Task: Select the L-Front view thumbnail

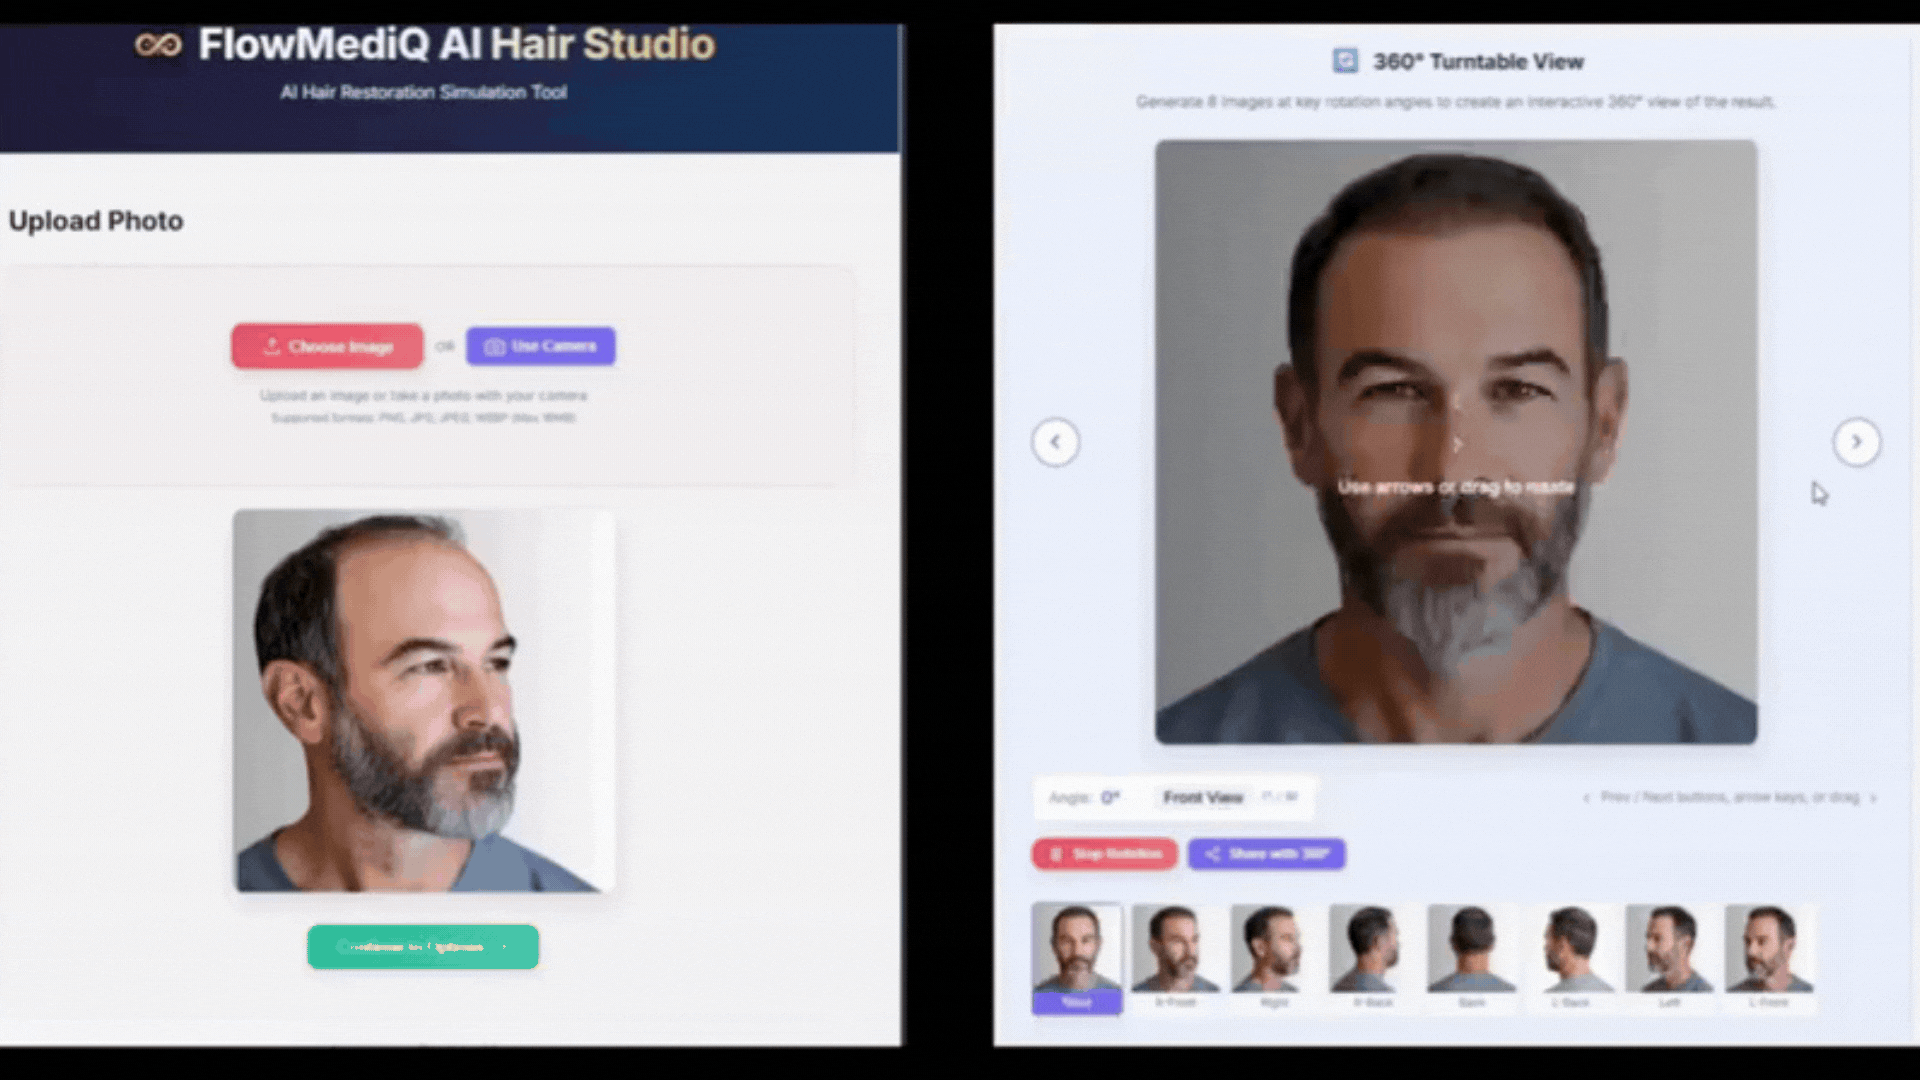Action: coord(1768,958)
